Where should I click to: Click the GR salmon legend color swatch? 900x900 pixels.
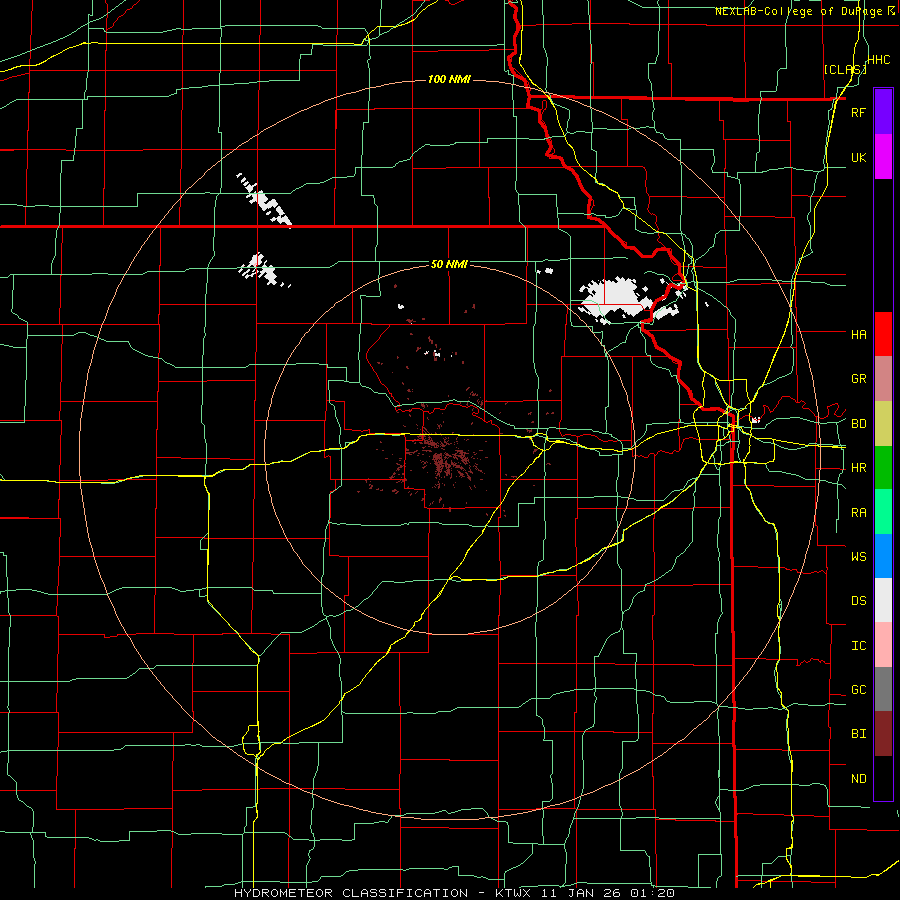pyautogui.click(x=883, y=379)
